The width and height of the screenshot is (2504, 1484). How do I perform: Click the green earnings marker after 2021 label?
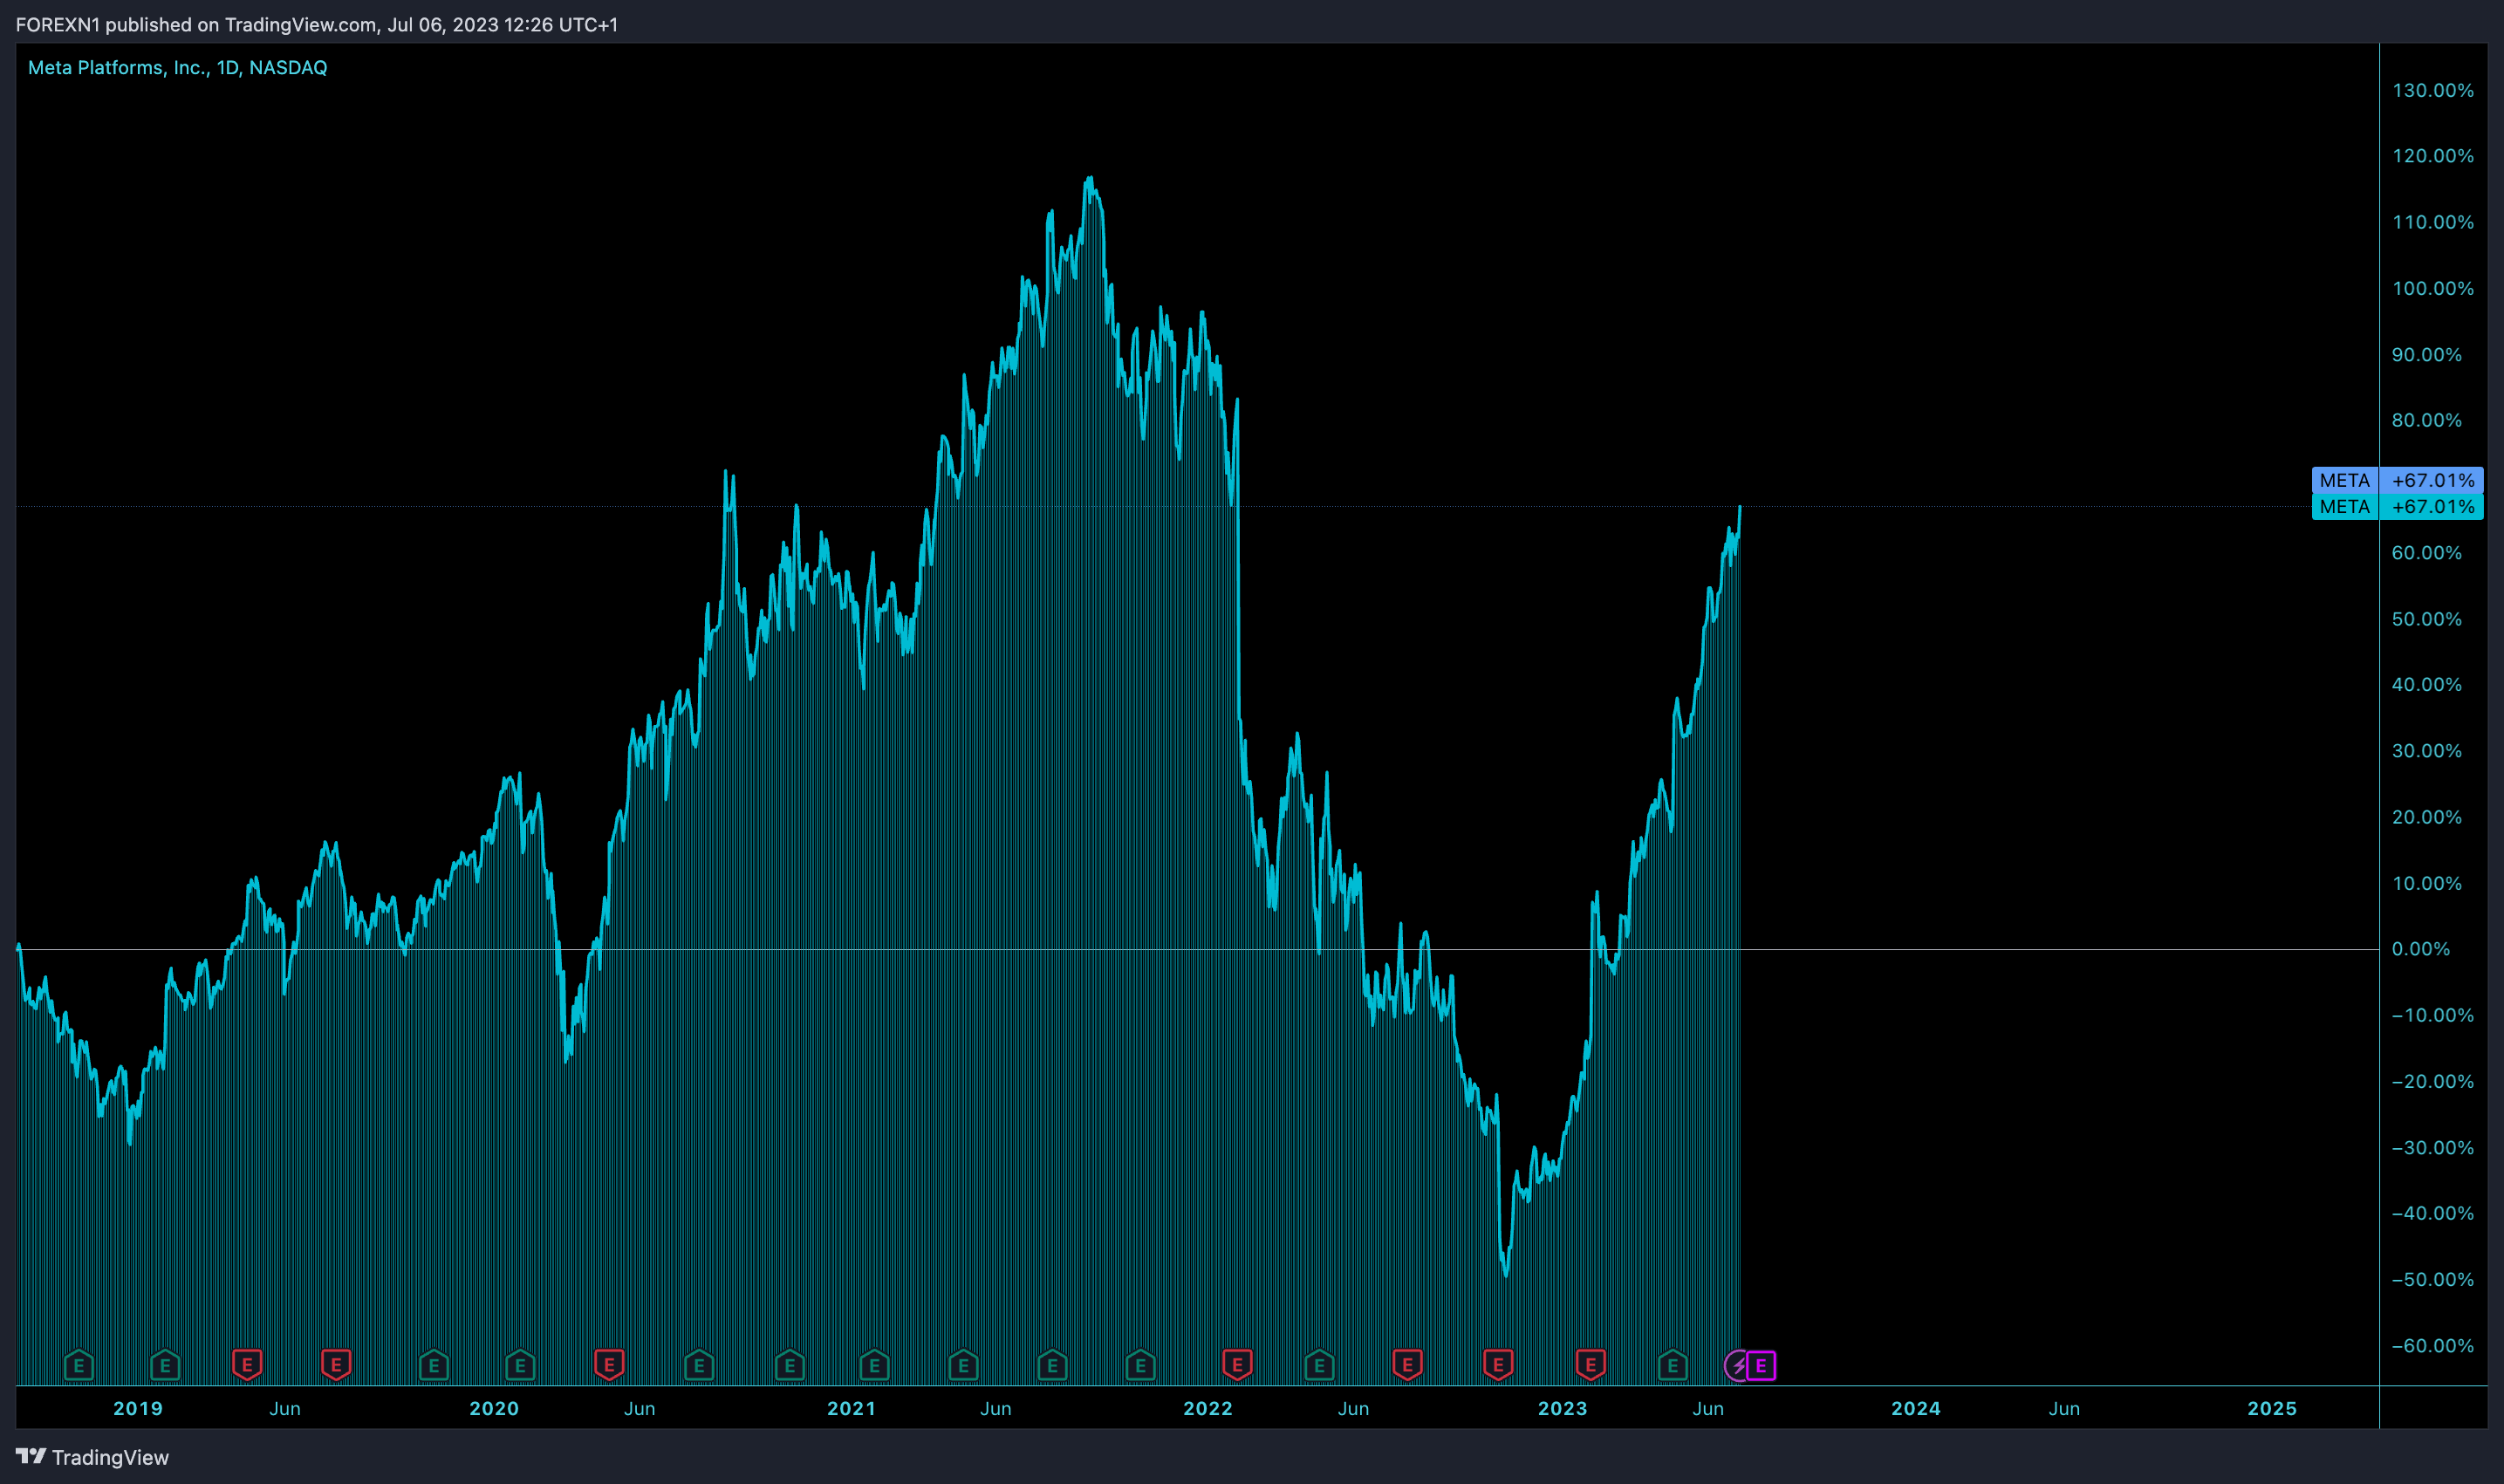coord(874,1365)
